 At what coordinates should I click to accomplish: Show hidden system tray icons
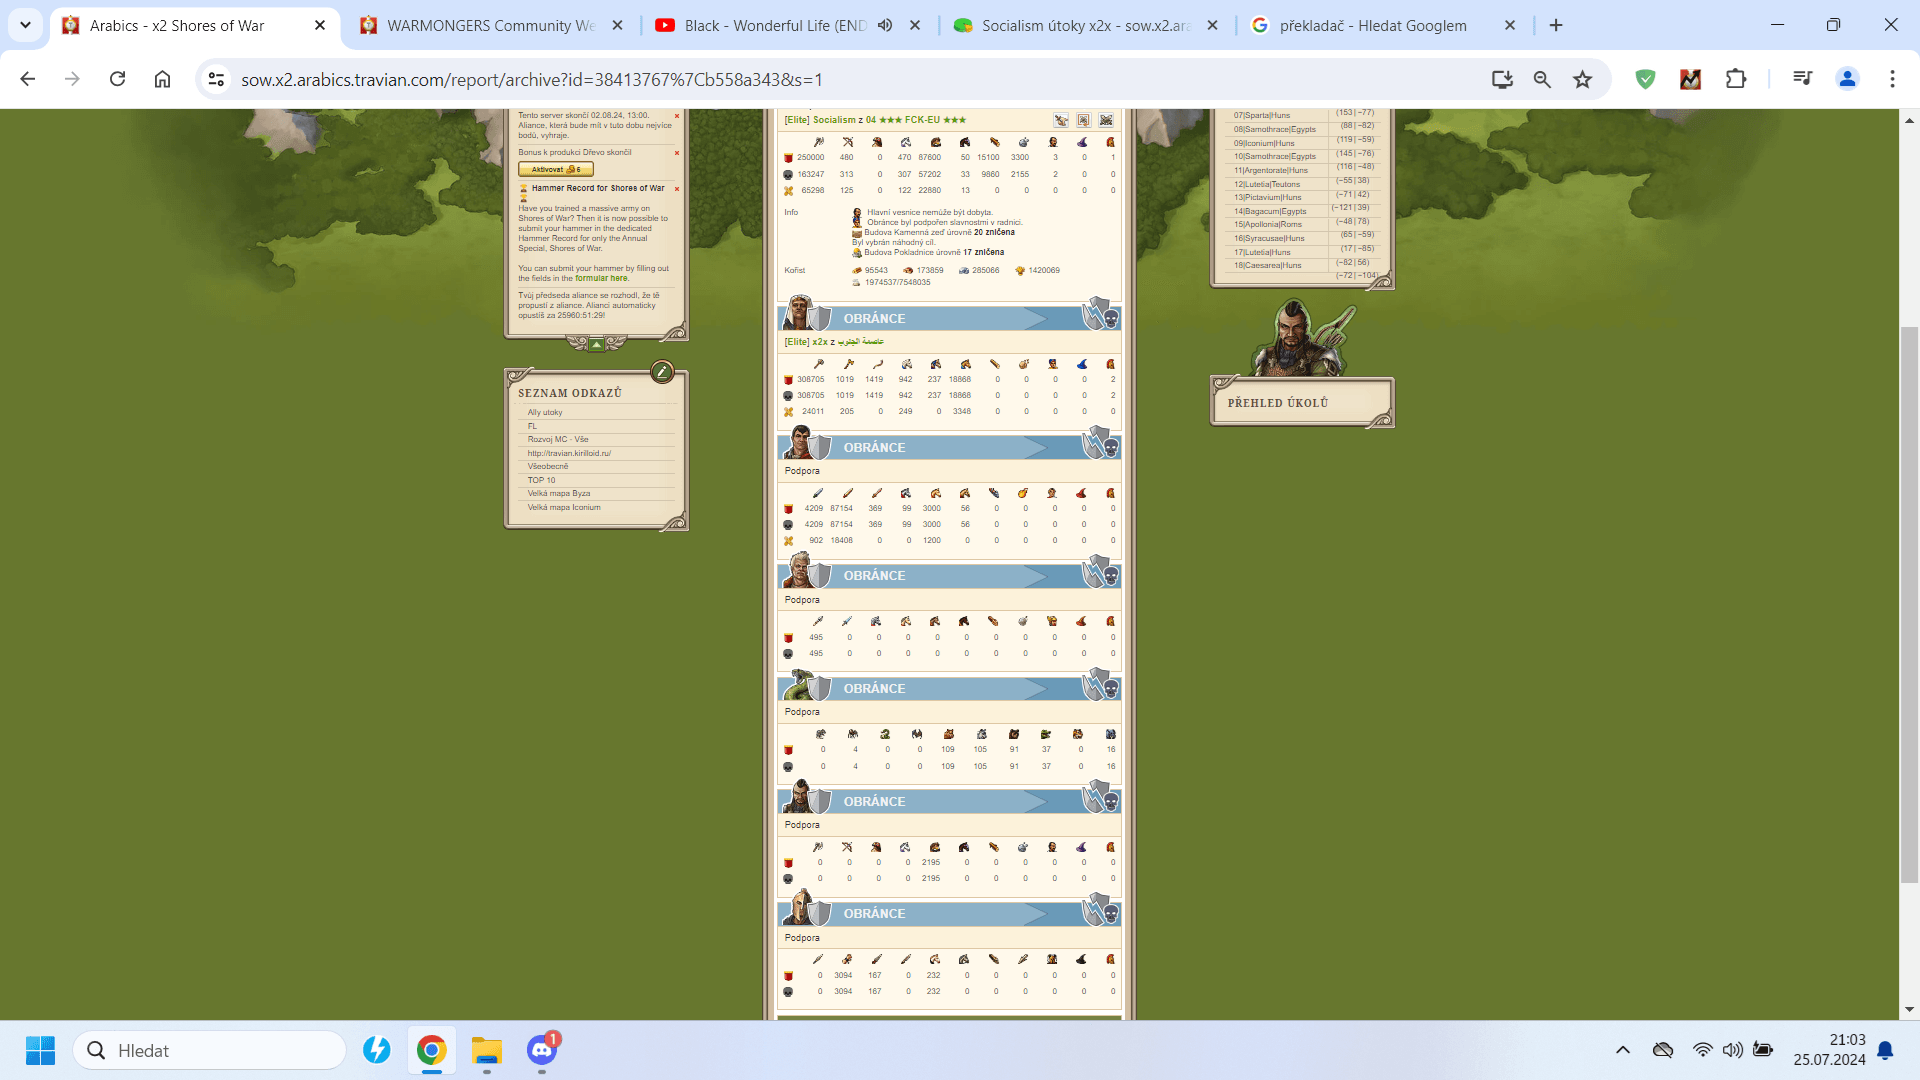pyautogui.click(x=1623, y=1050)
